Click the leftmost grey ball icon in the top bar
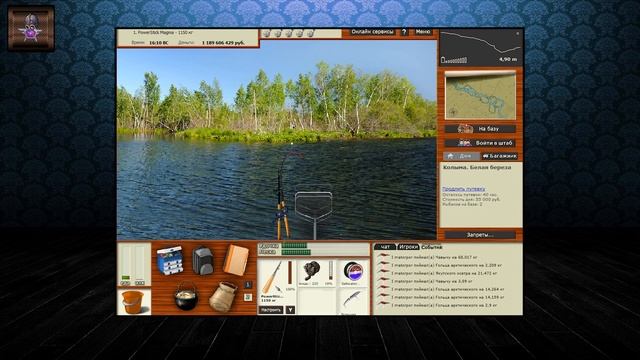 pyautogui.click(x=267, y=33)
